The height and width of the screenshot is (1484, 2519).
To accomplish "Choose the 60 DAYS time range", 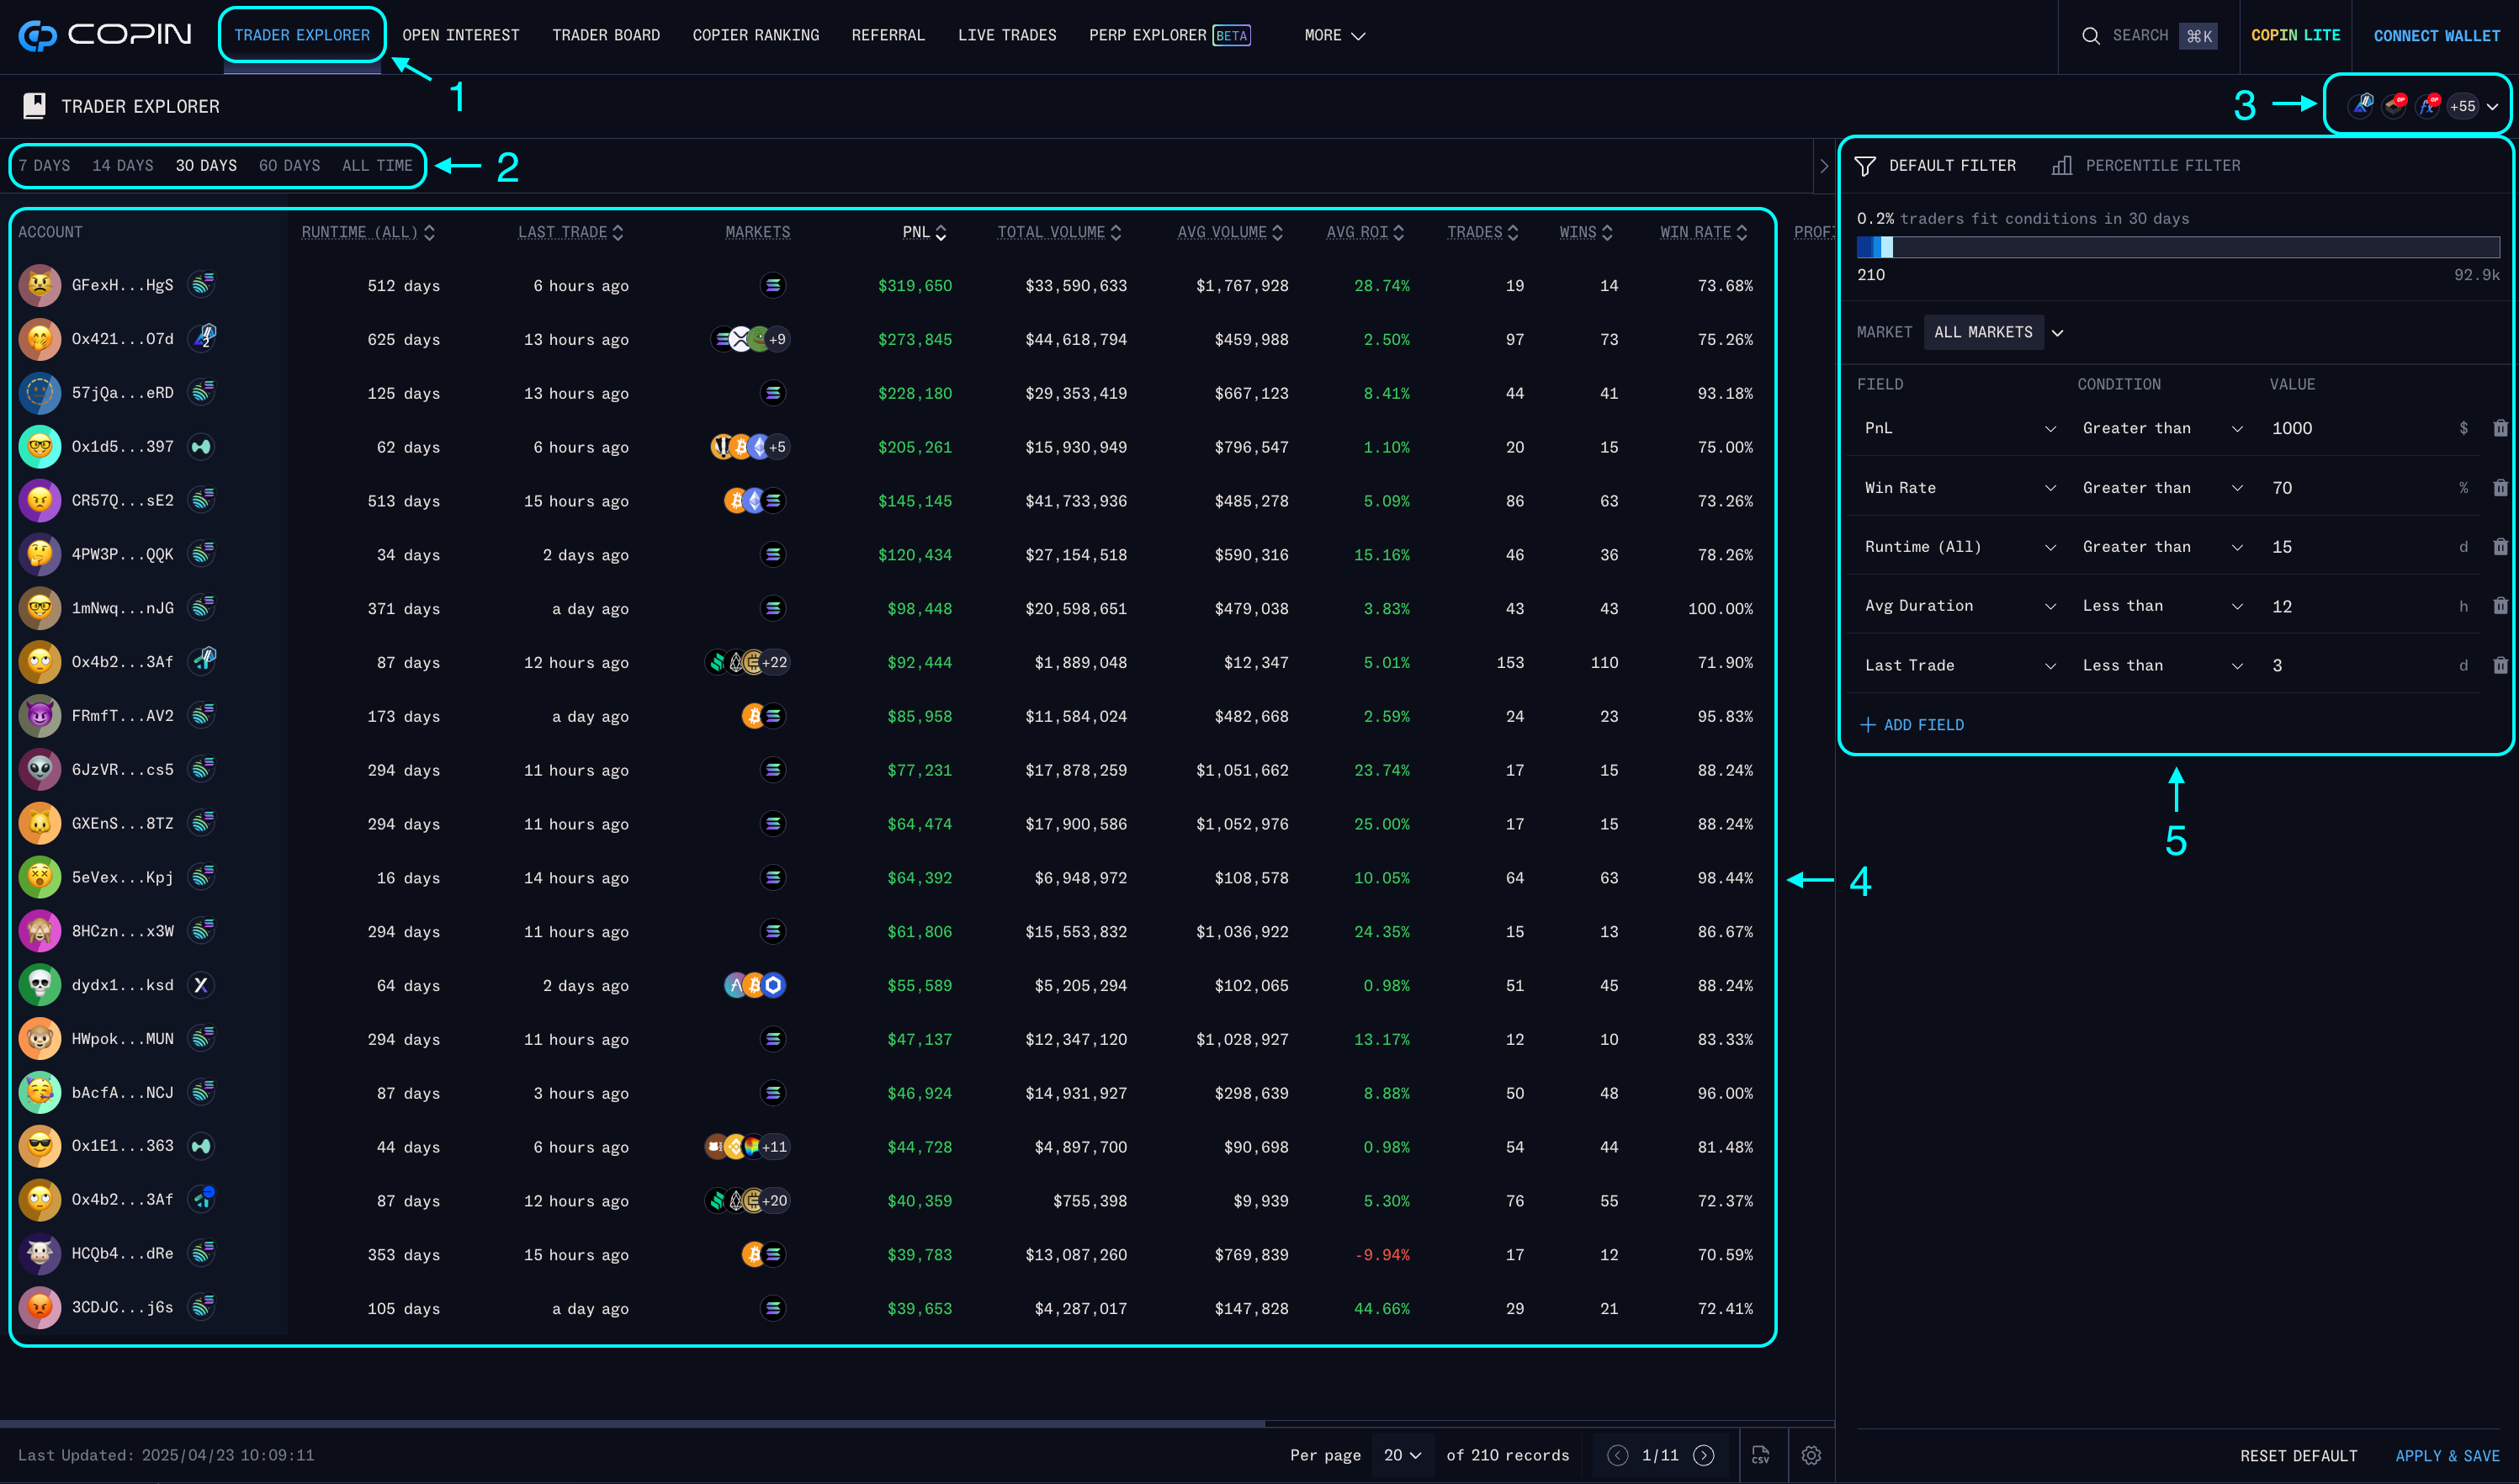I will coord(289,166).
